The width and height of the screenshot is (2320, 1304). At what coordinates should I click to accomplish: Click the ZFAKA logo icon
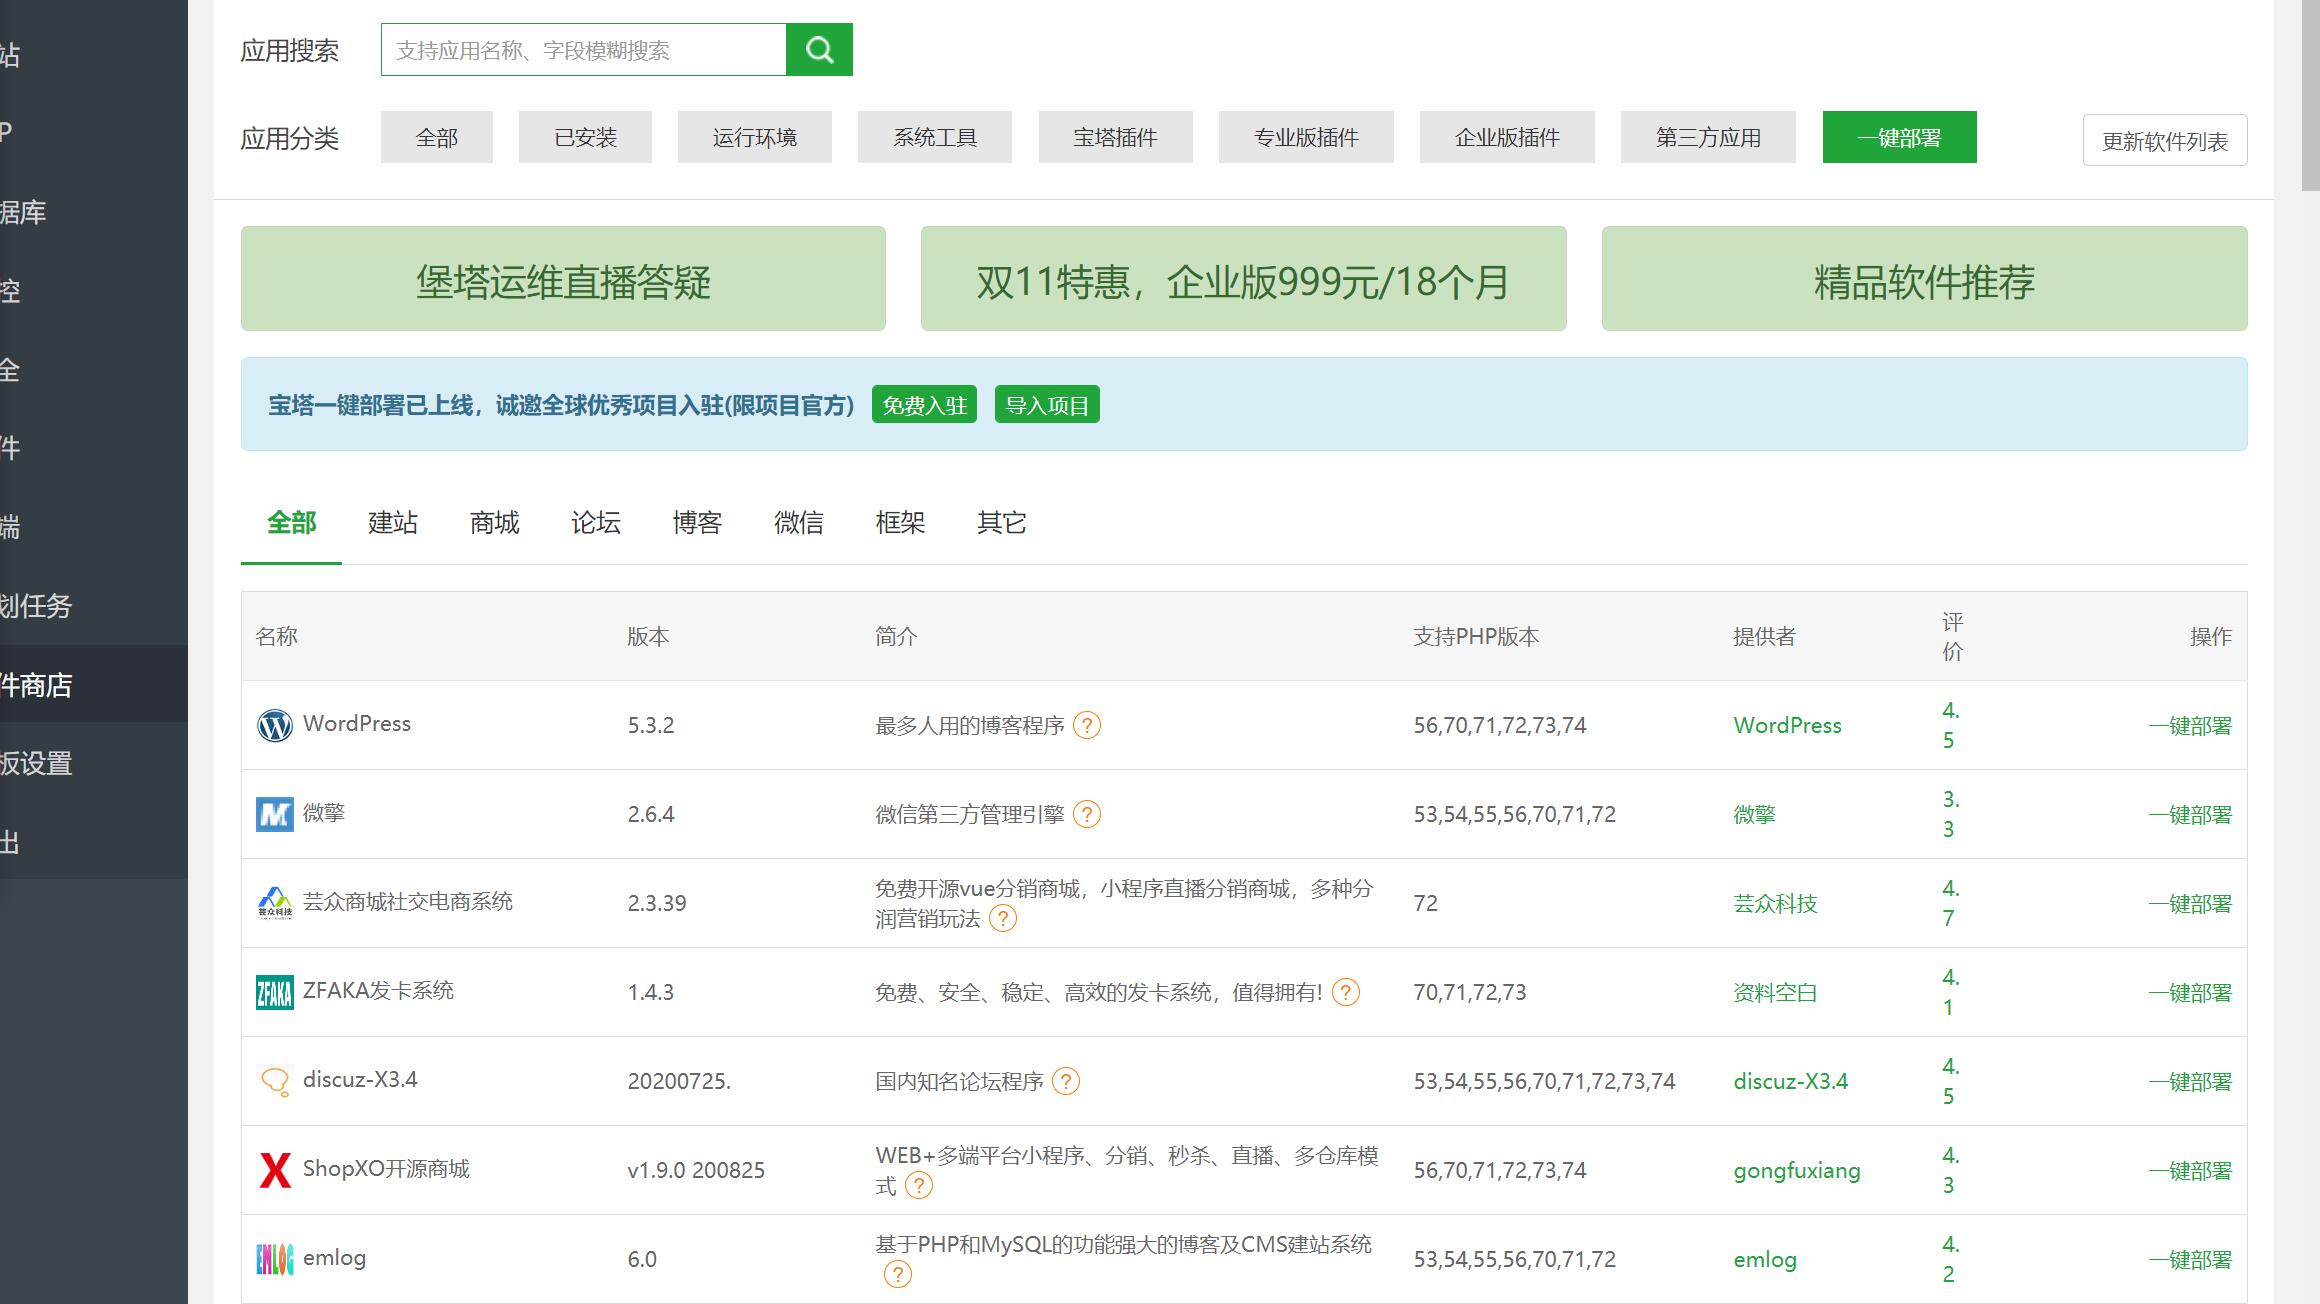(x=274, y=992)
